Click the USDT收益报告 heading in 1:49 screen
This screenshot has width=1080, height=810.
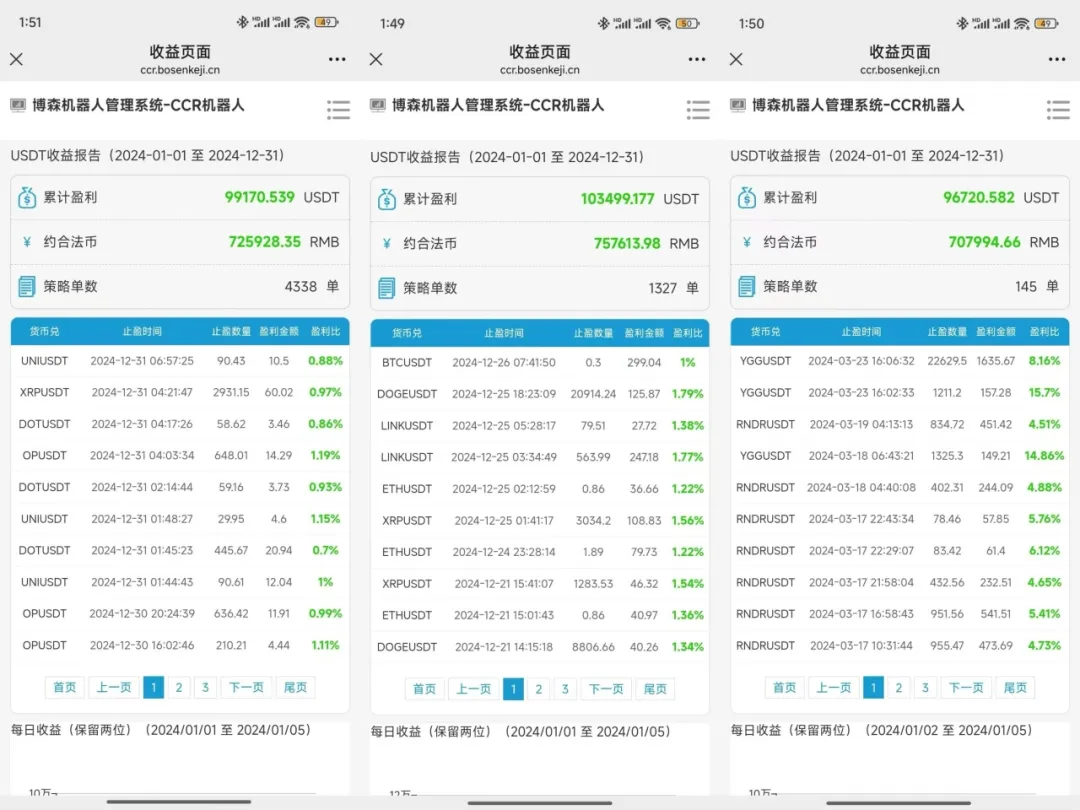(507, 157)
